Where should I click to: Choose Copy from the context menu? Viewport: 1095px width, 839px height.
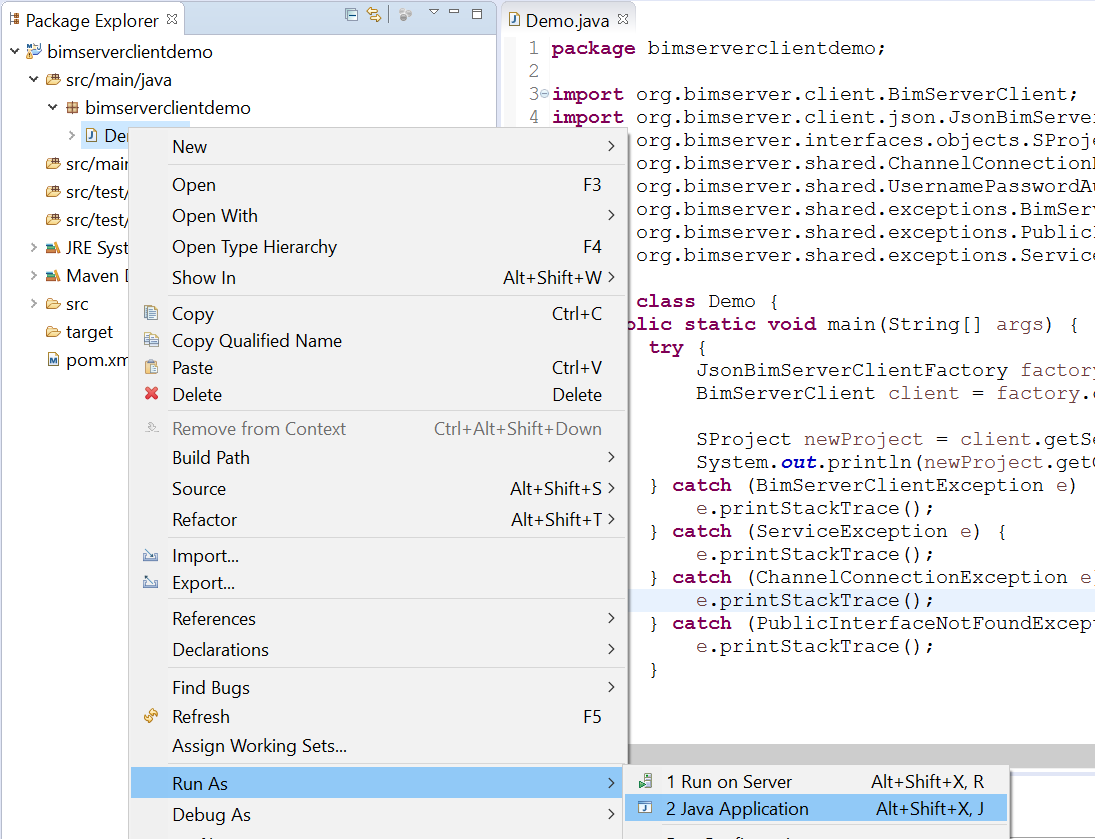point(193,314)
